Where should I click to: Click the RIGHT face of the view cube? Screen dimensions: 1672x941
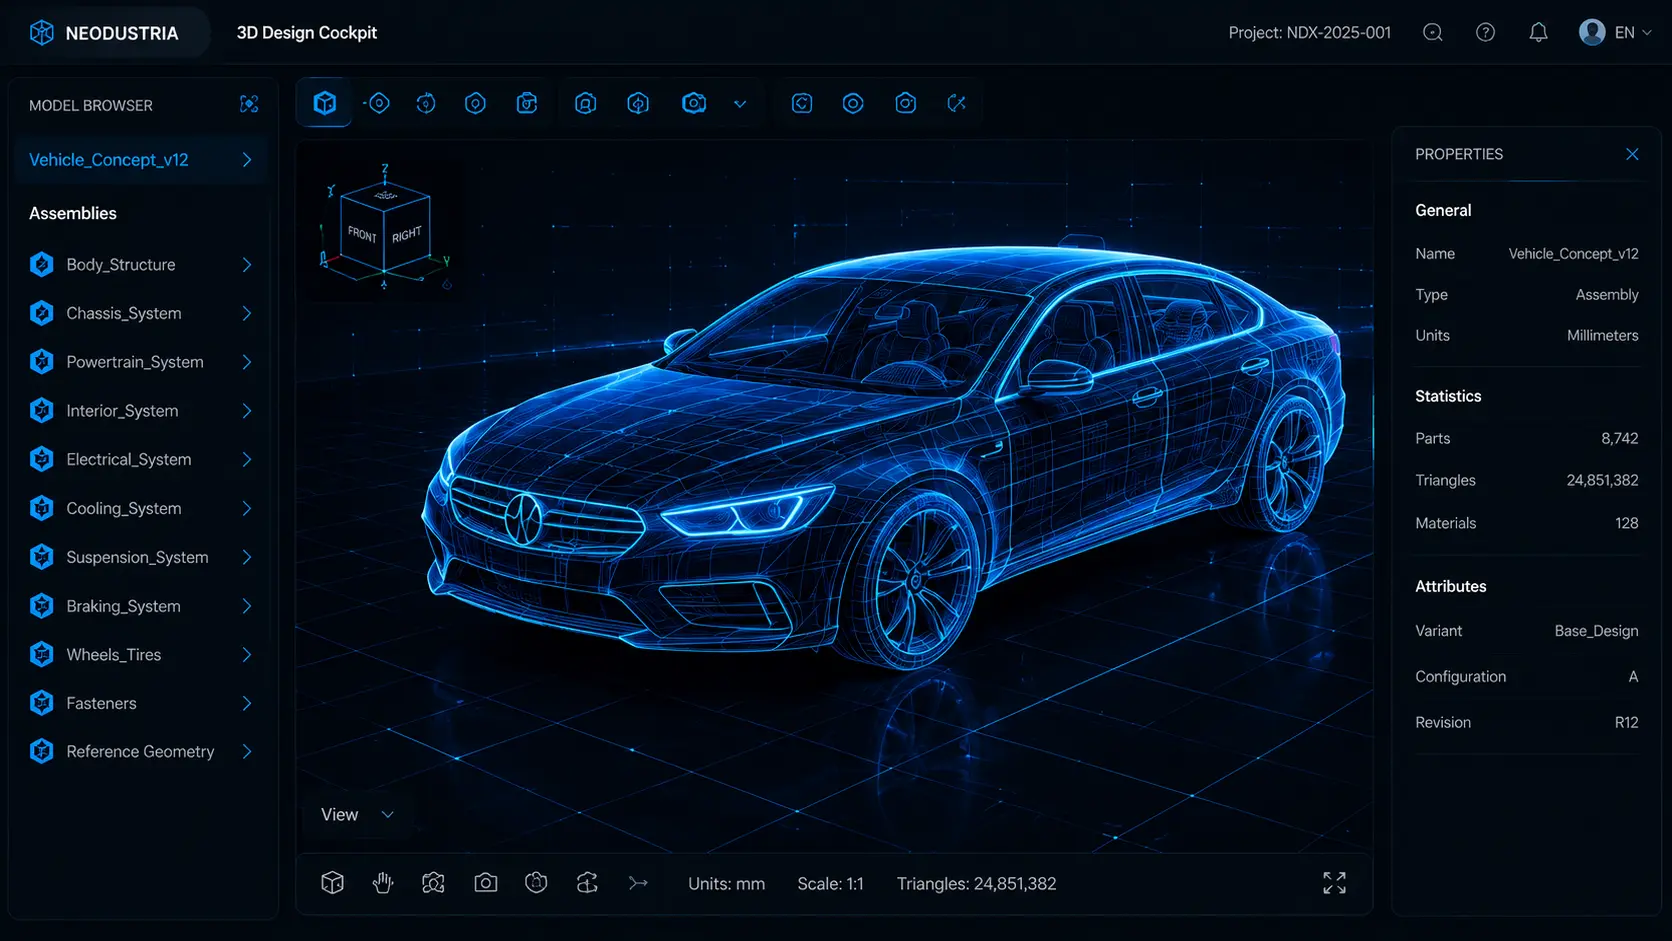click(407, 234)
